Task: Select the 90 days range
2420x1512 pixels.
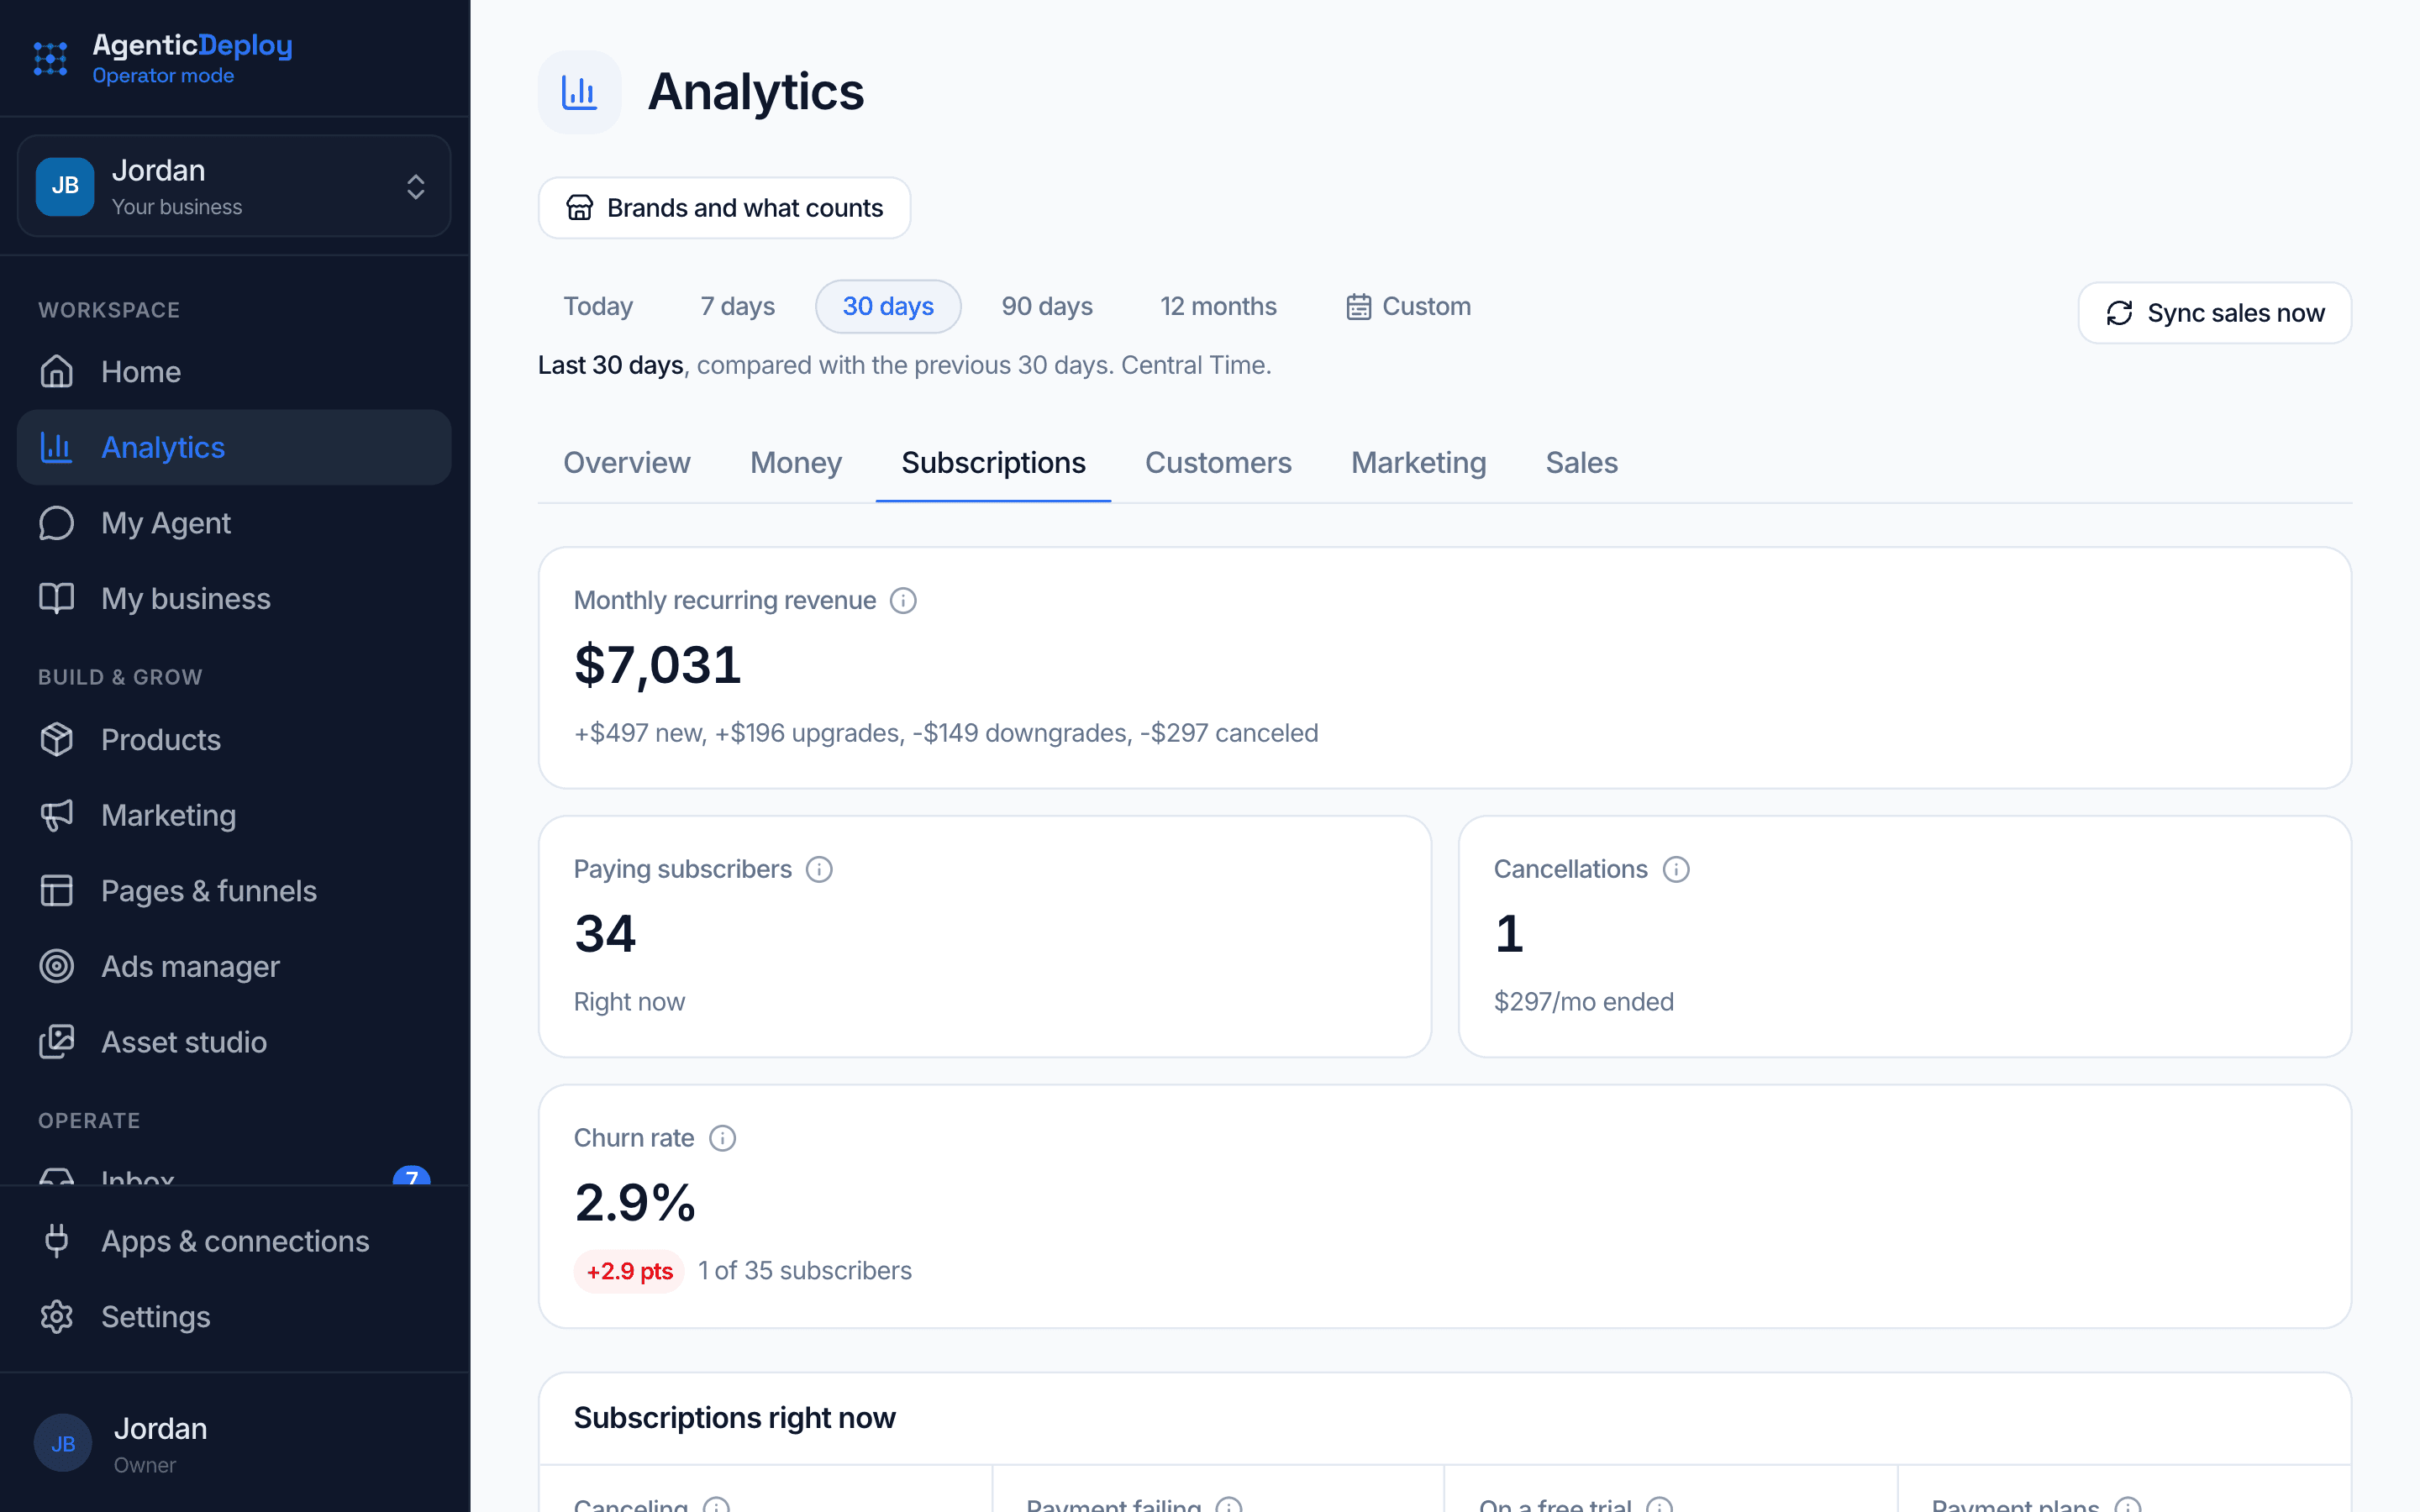Action: pos(1047,306)
